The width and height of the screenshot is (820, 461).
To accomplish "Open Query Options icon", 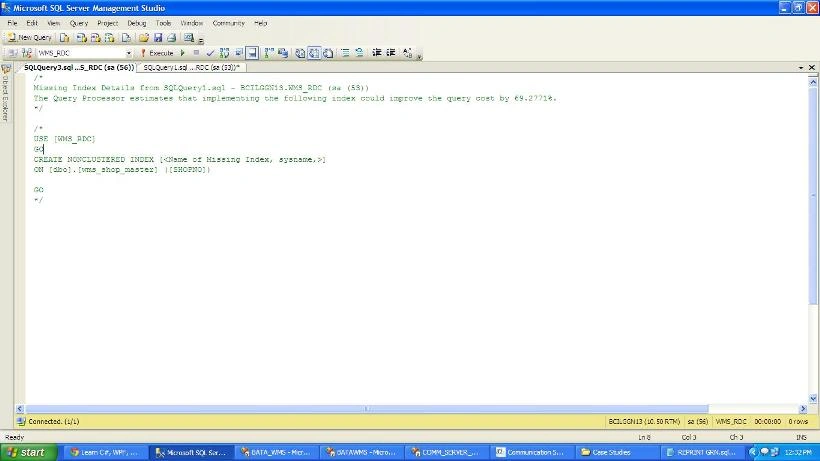I will (x=238, y=53).
